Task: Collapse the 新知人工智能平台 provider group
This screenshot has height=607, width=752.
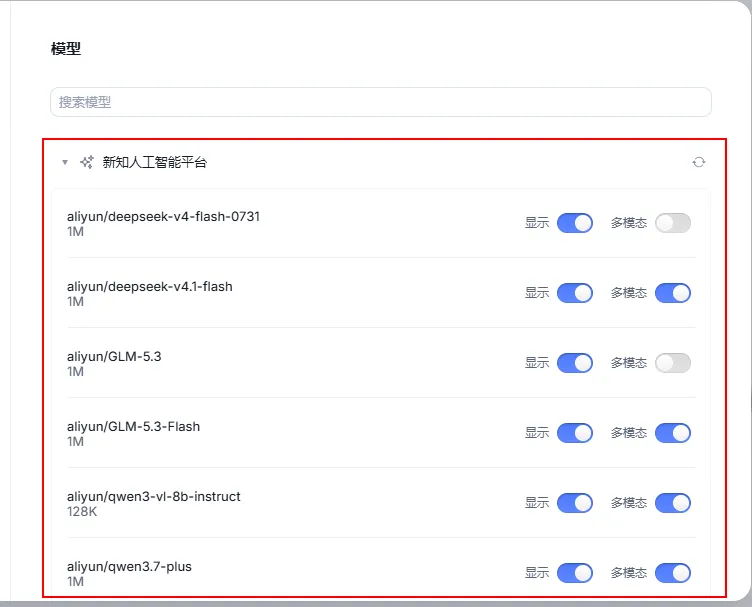Action: click(65, 163)
